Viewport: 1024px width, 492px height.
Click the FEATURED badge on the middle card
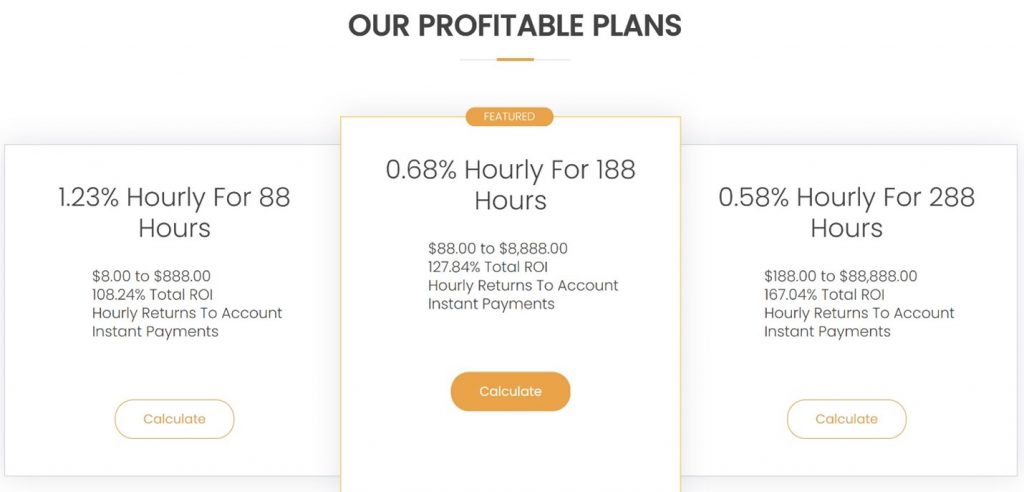click(509, 116)
